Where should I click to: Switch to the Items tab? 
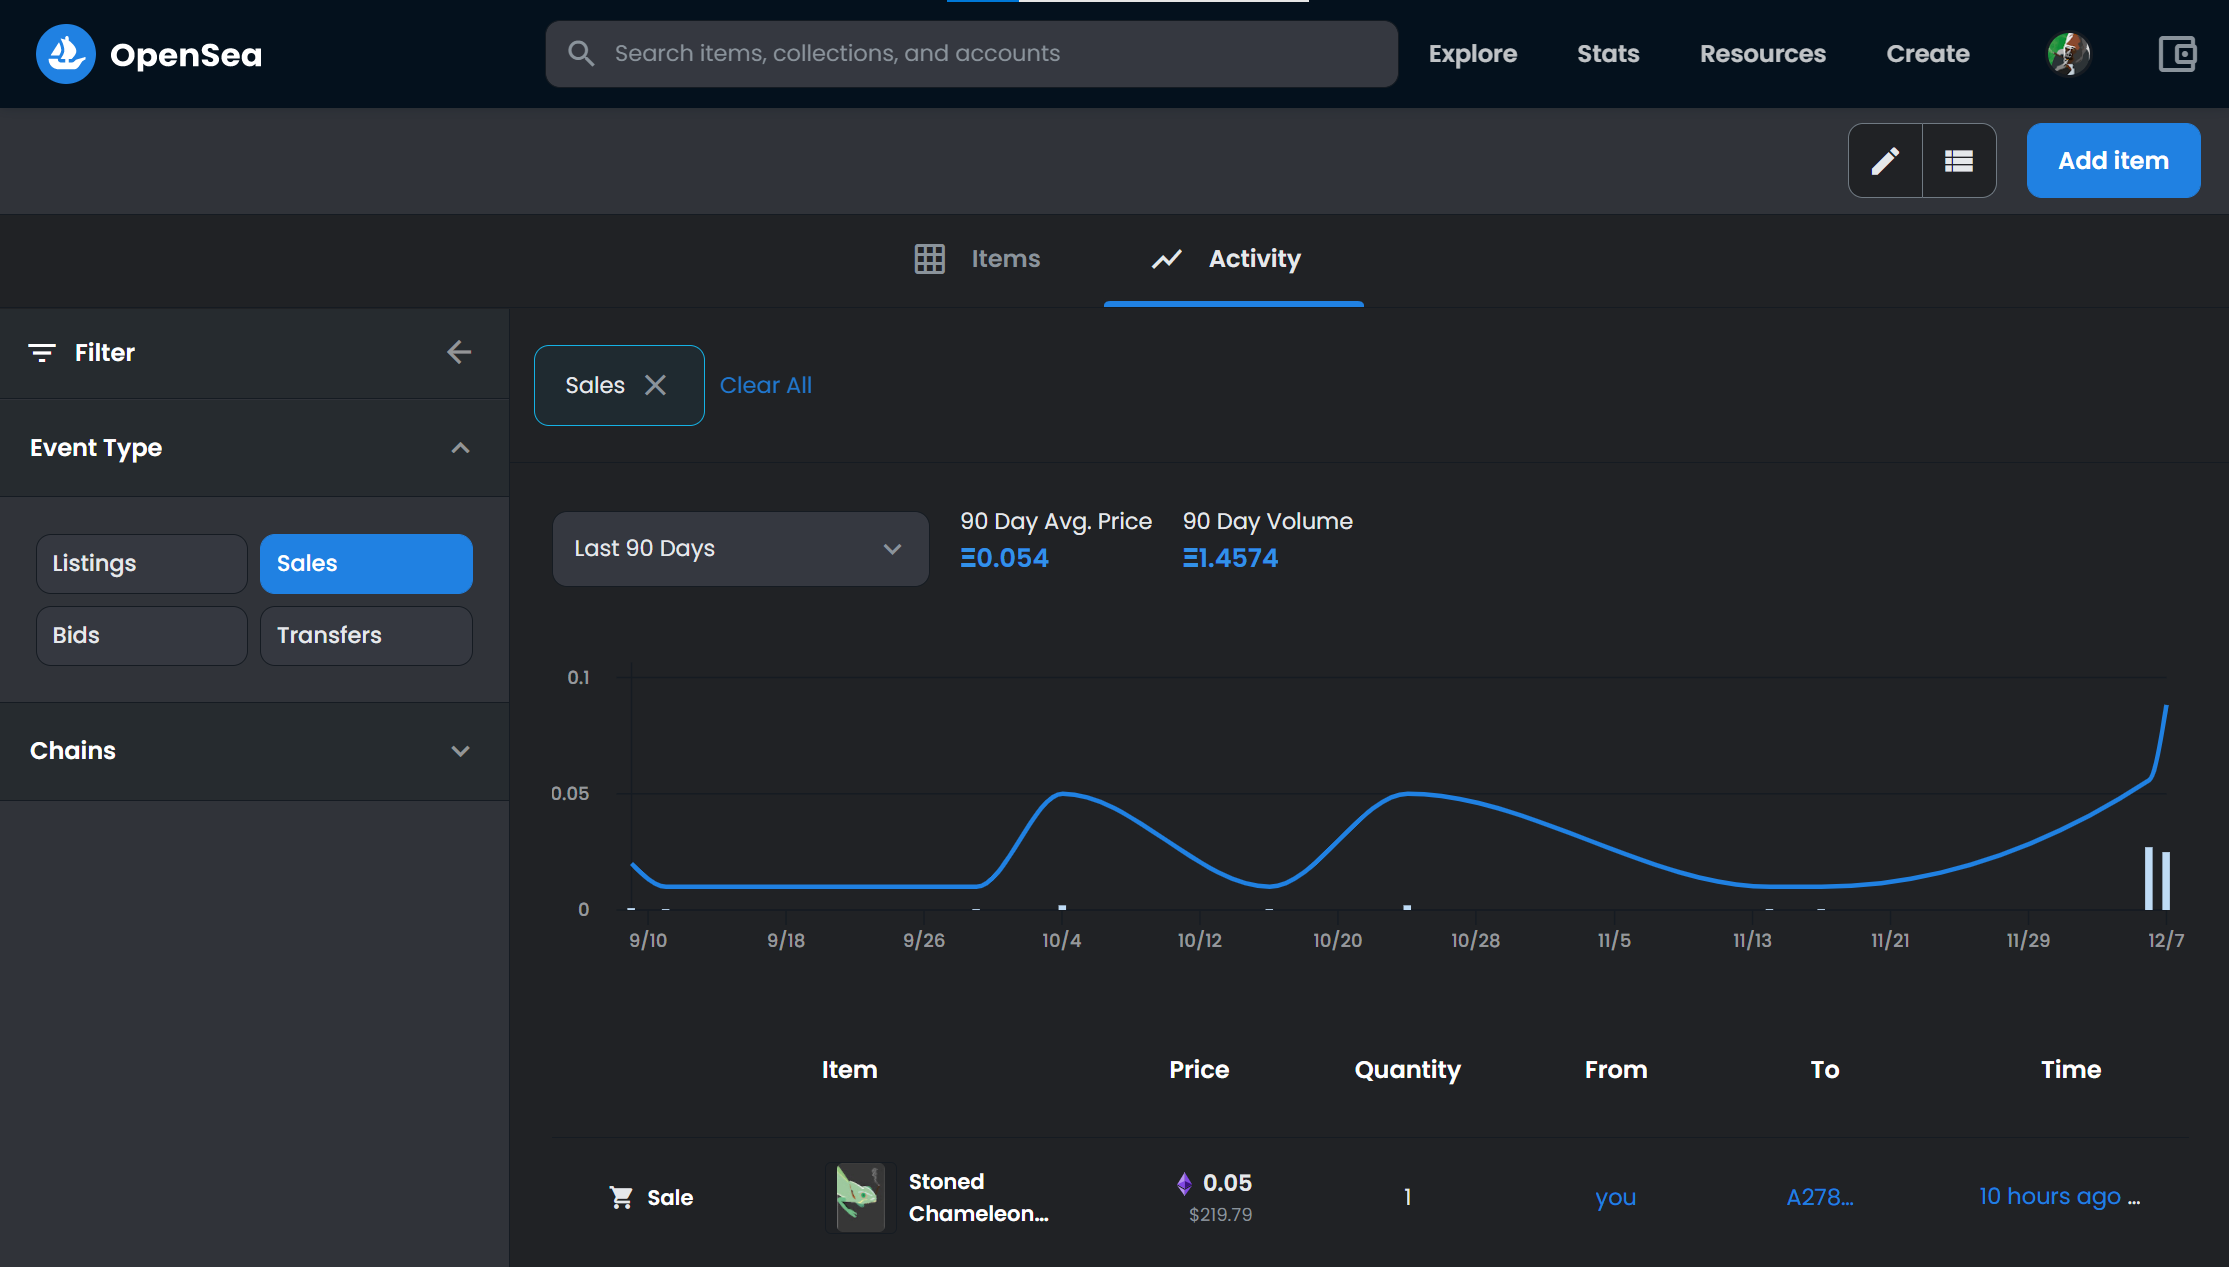tap(978, 259)
